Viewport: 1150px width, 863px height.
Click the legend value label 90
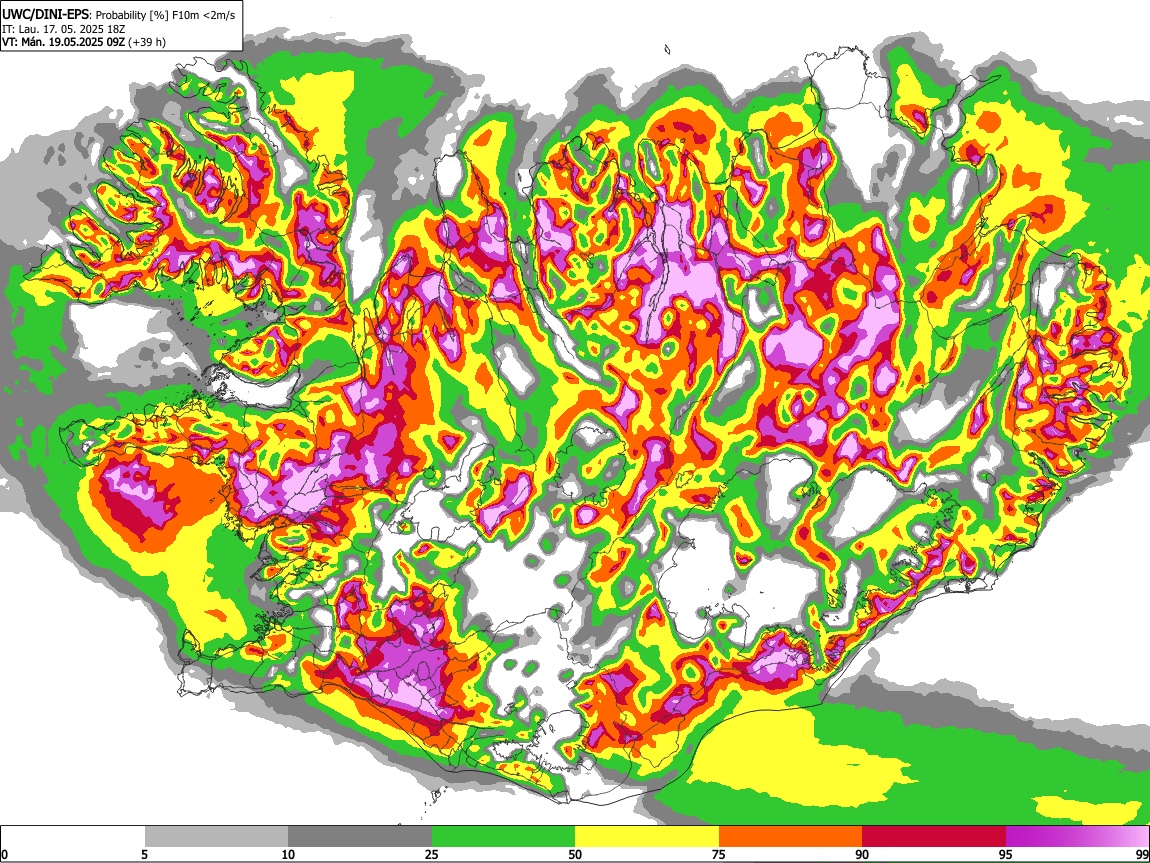tap(862, 855)
